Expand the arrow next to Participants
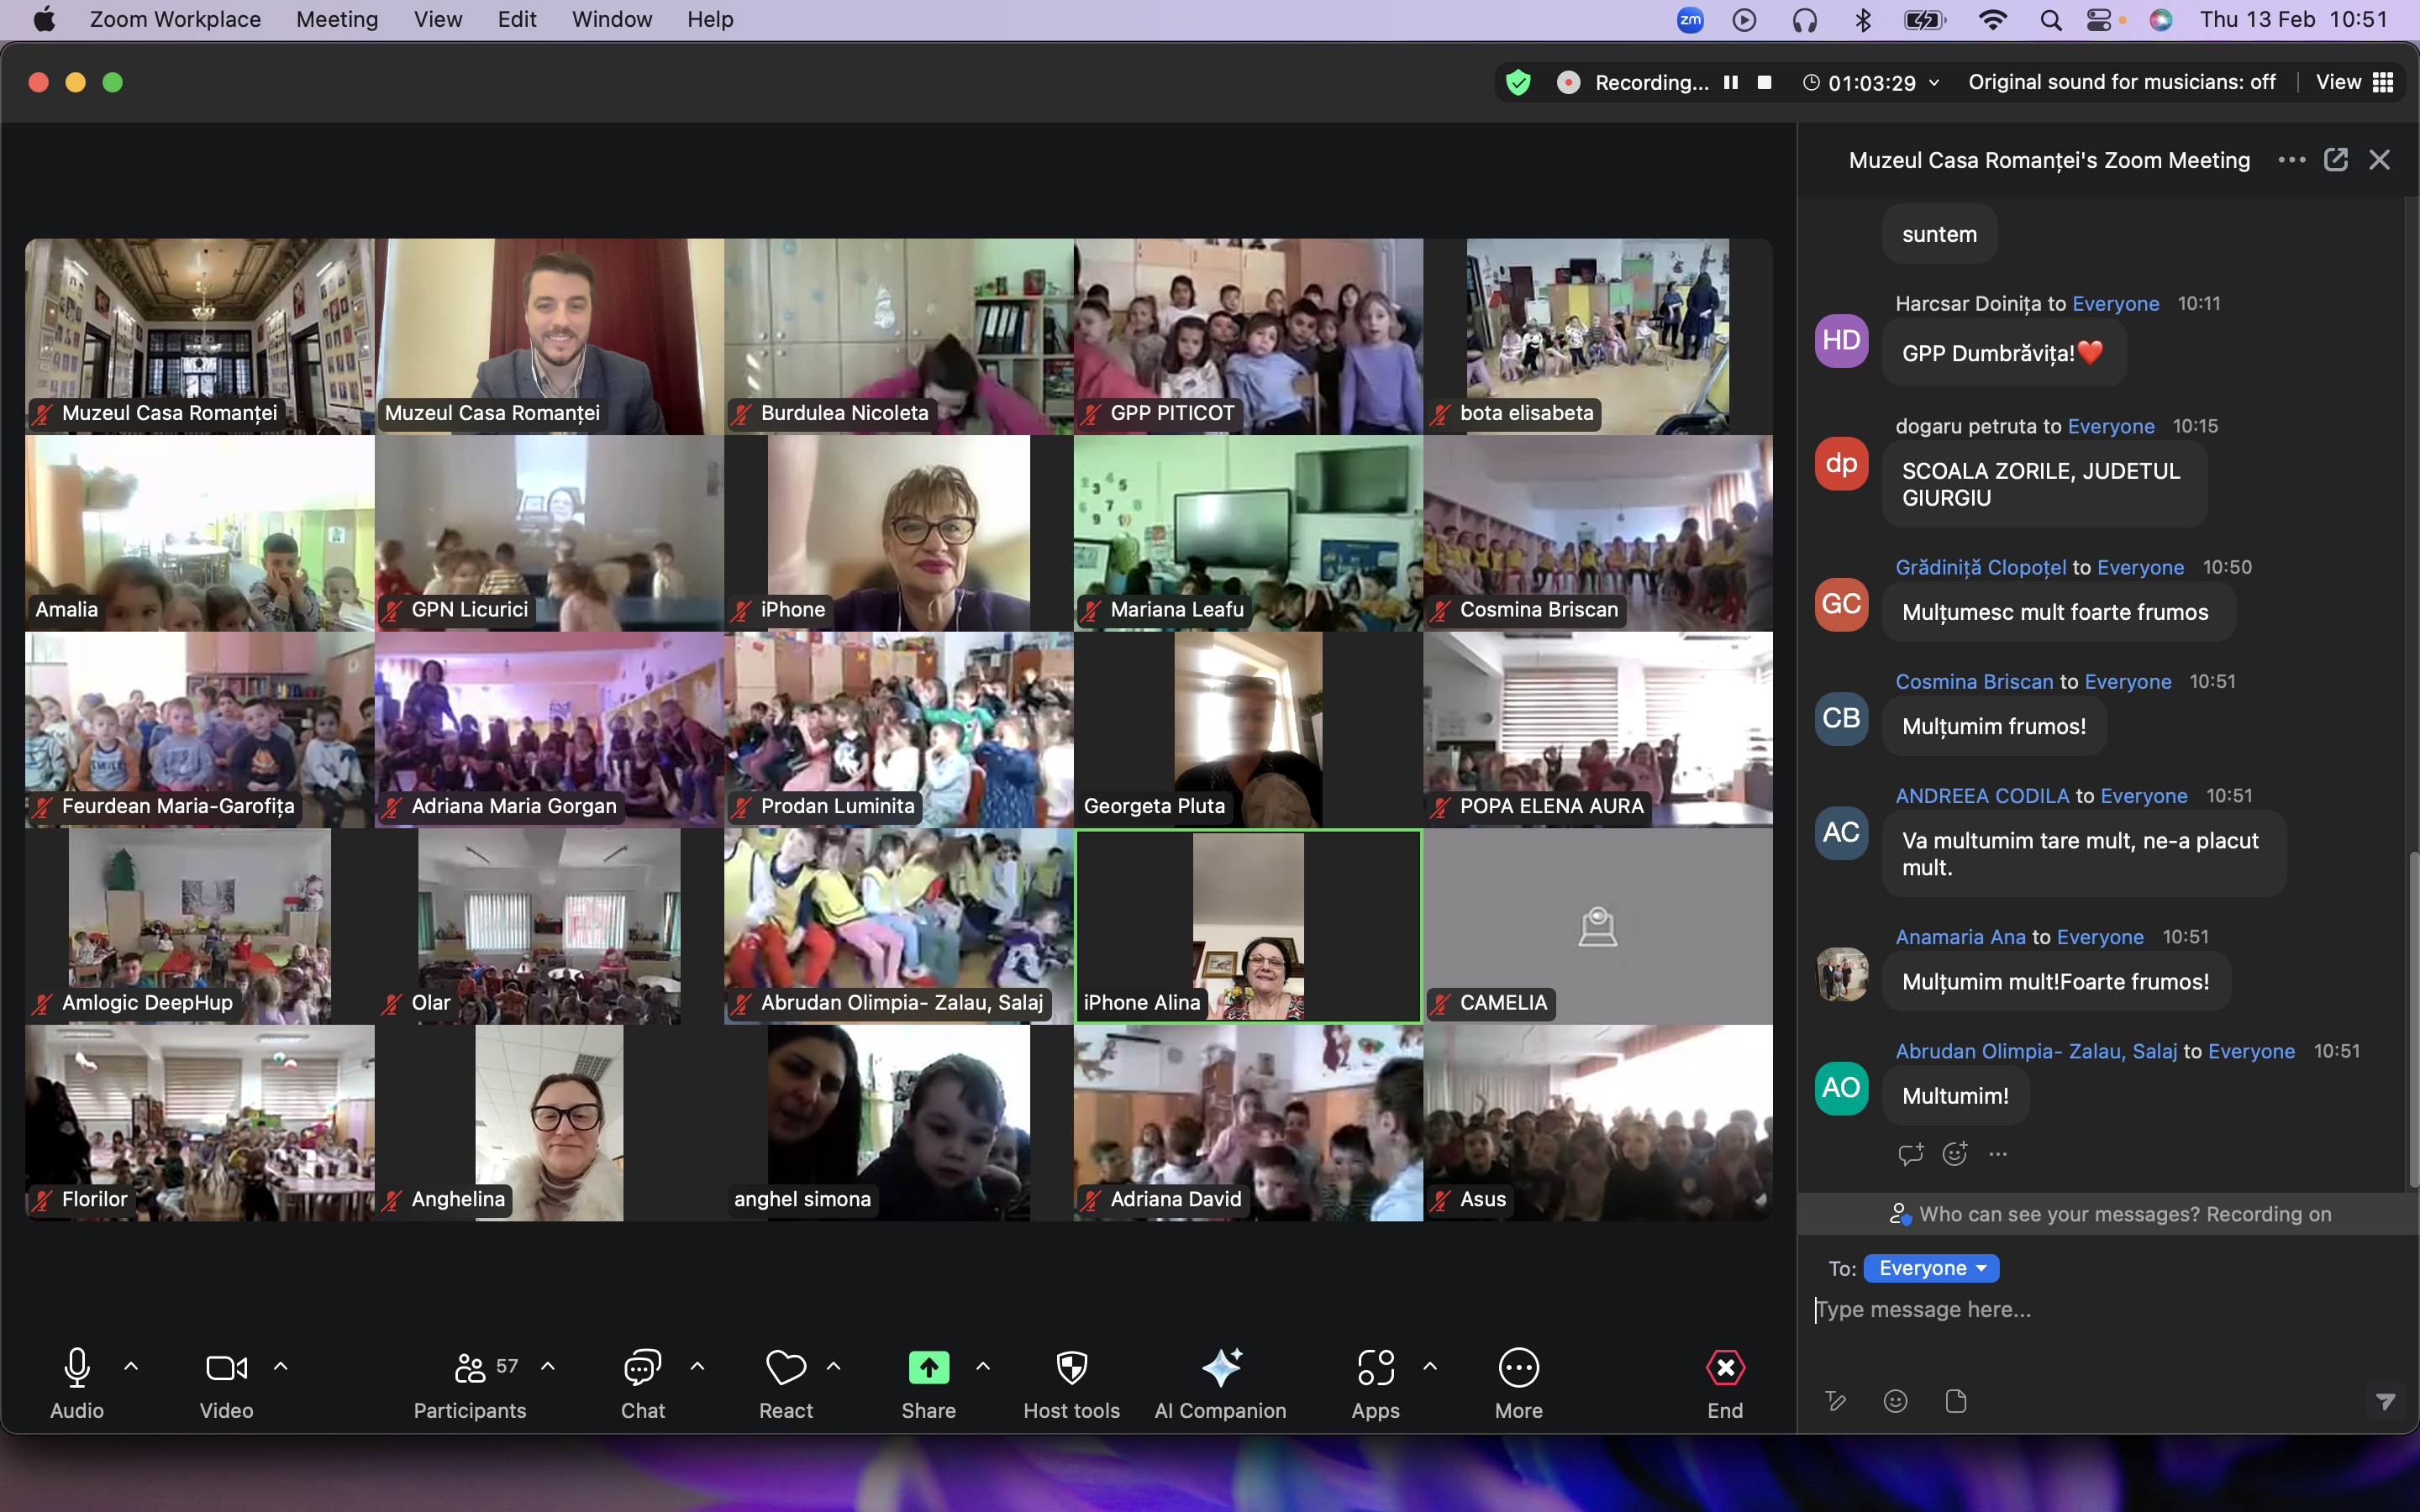This screenshot has height=1512, width=2420. tap(548, 1366)
